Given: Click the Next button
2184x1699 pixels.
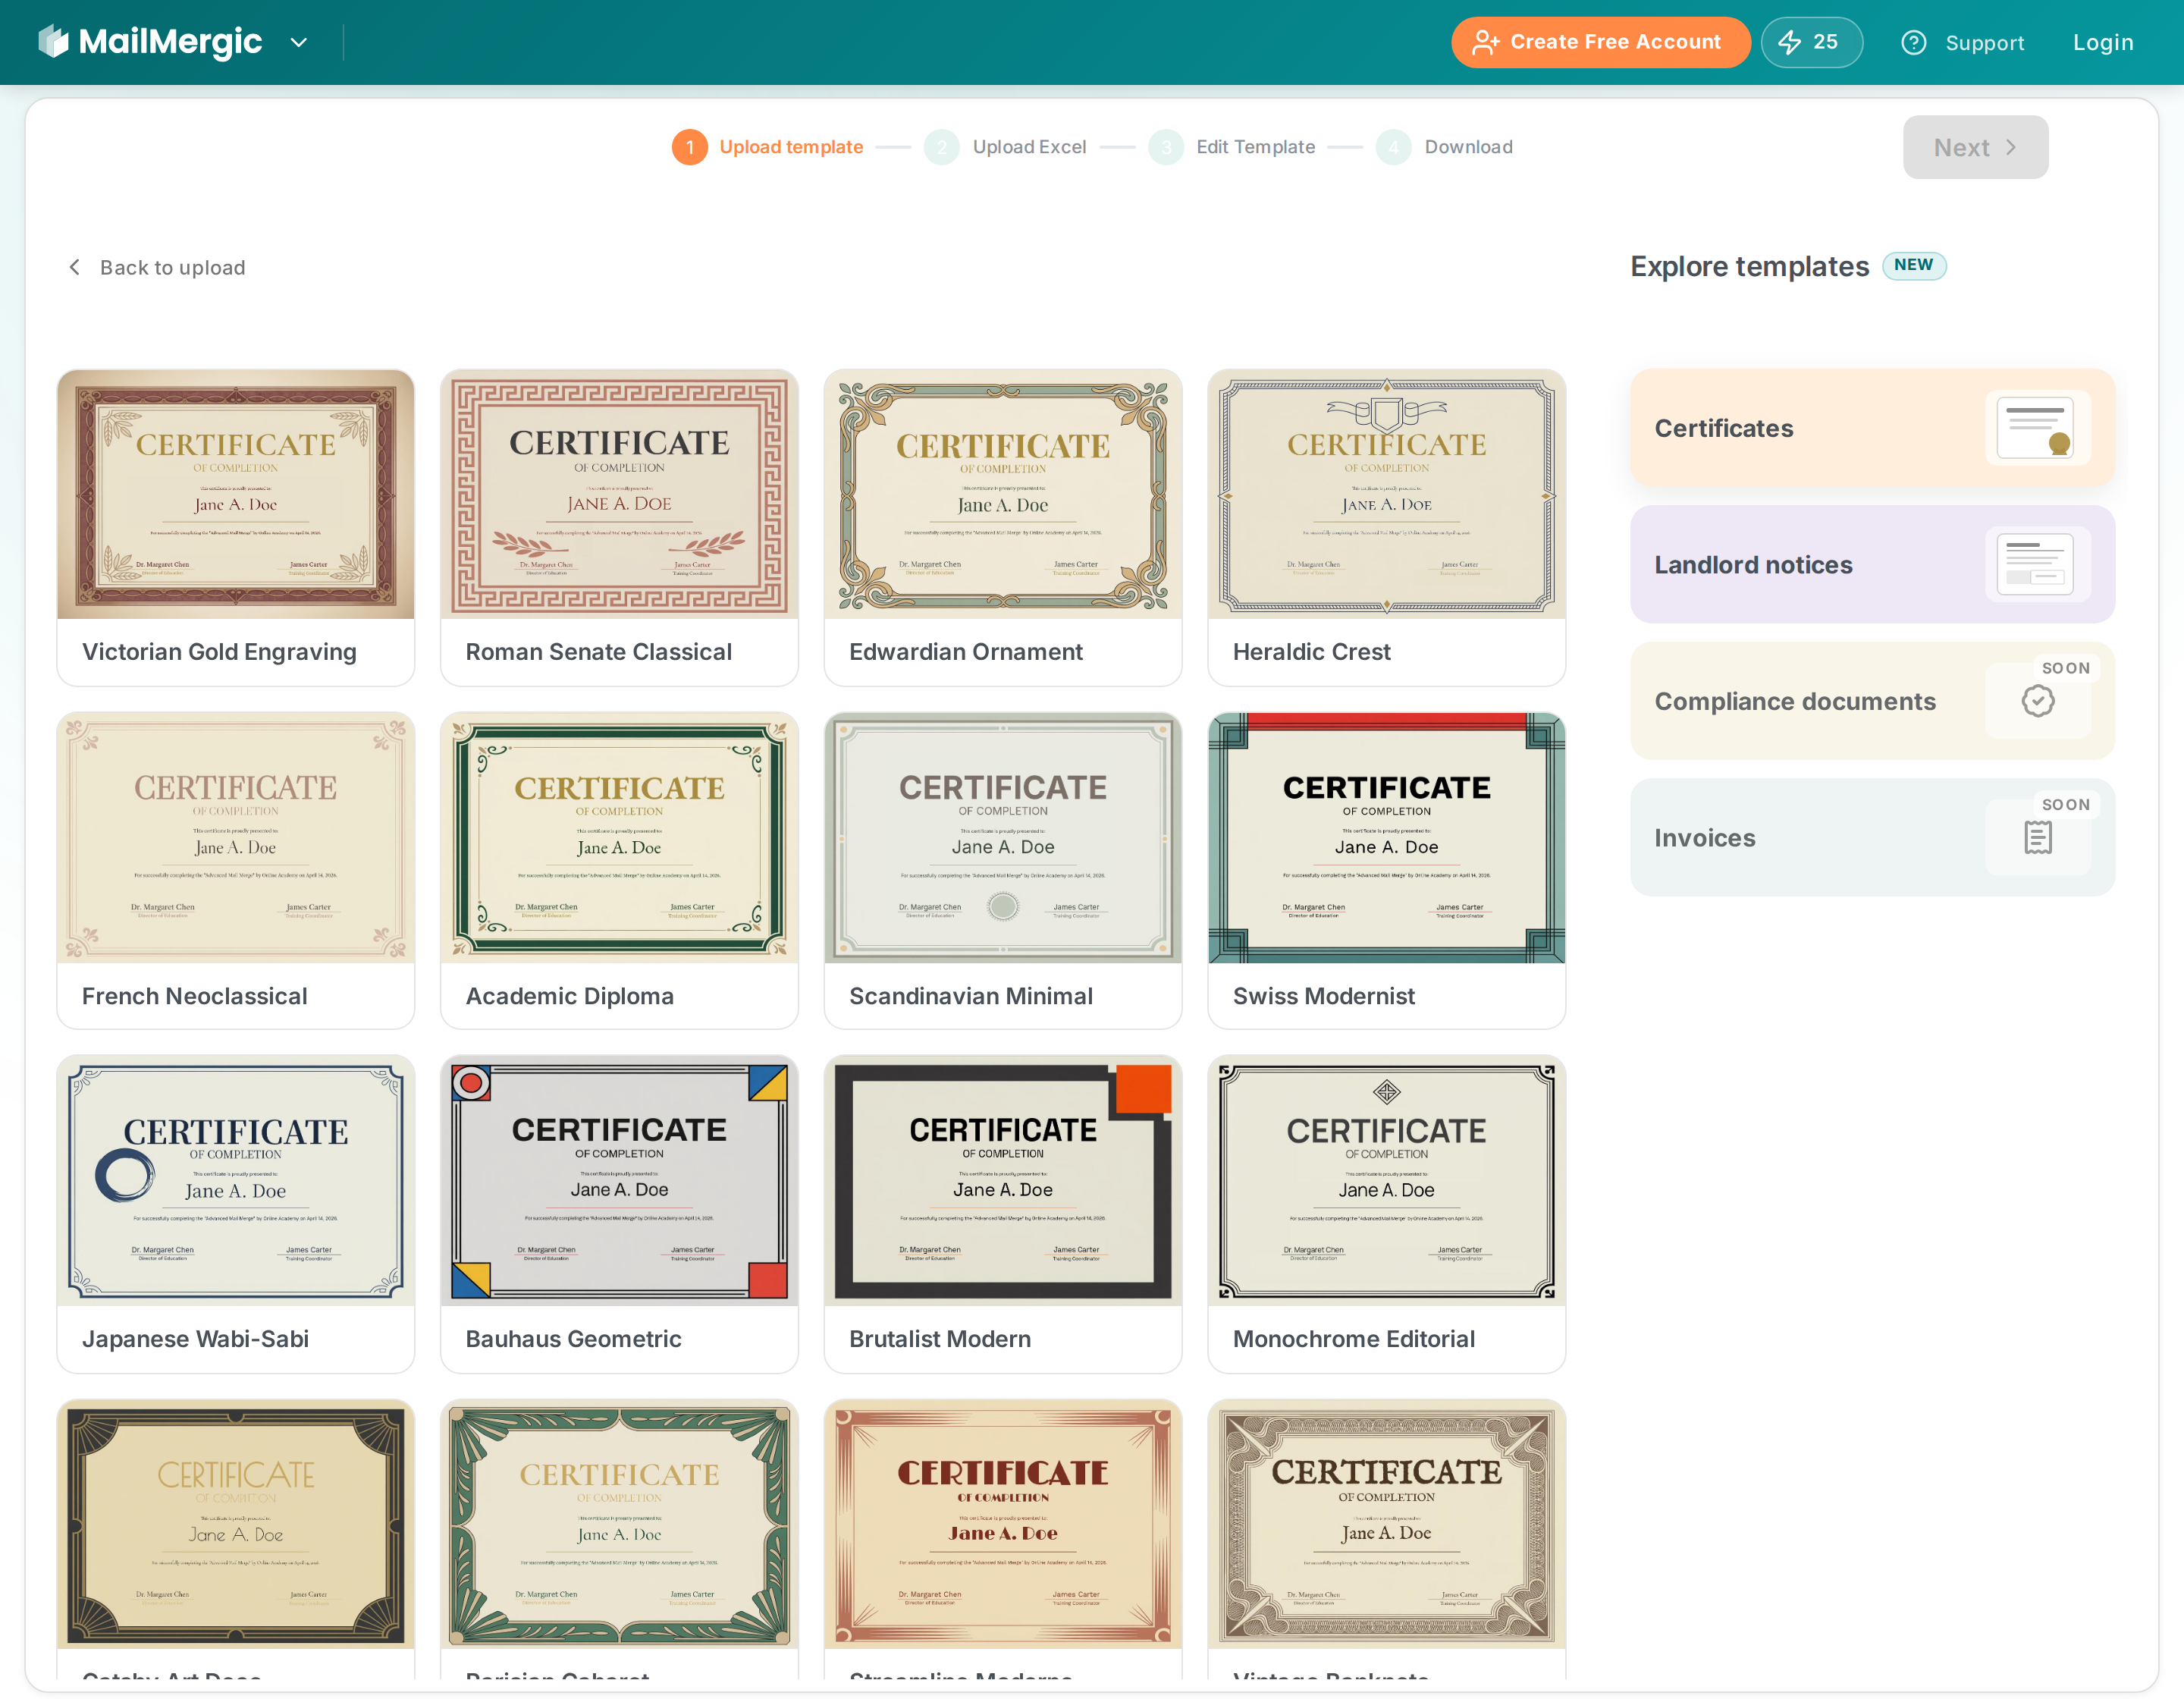Looking at the screenshot, I should 1975,147.
